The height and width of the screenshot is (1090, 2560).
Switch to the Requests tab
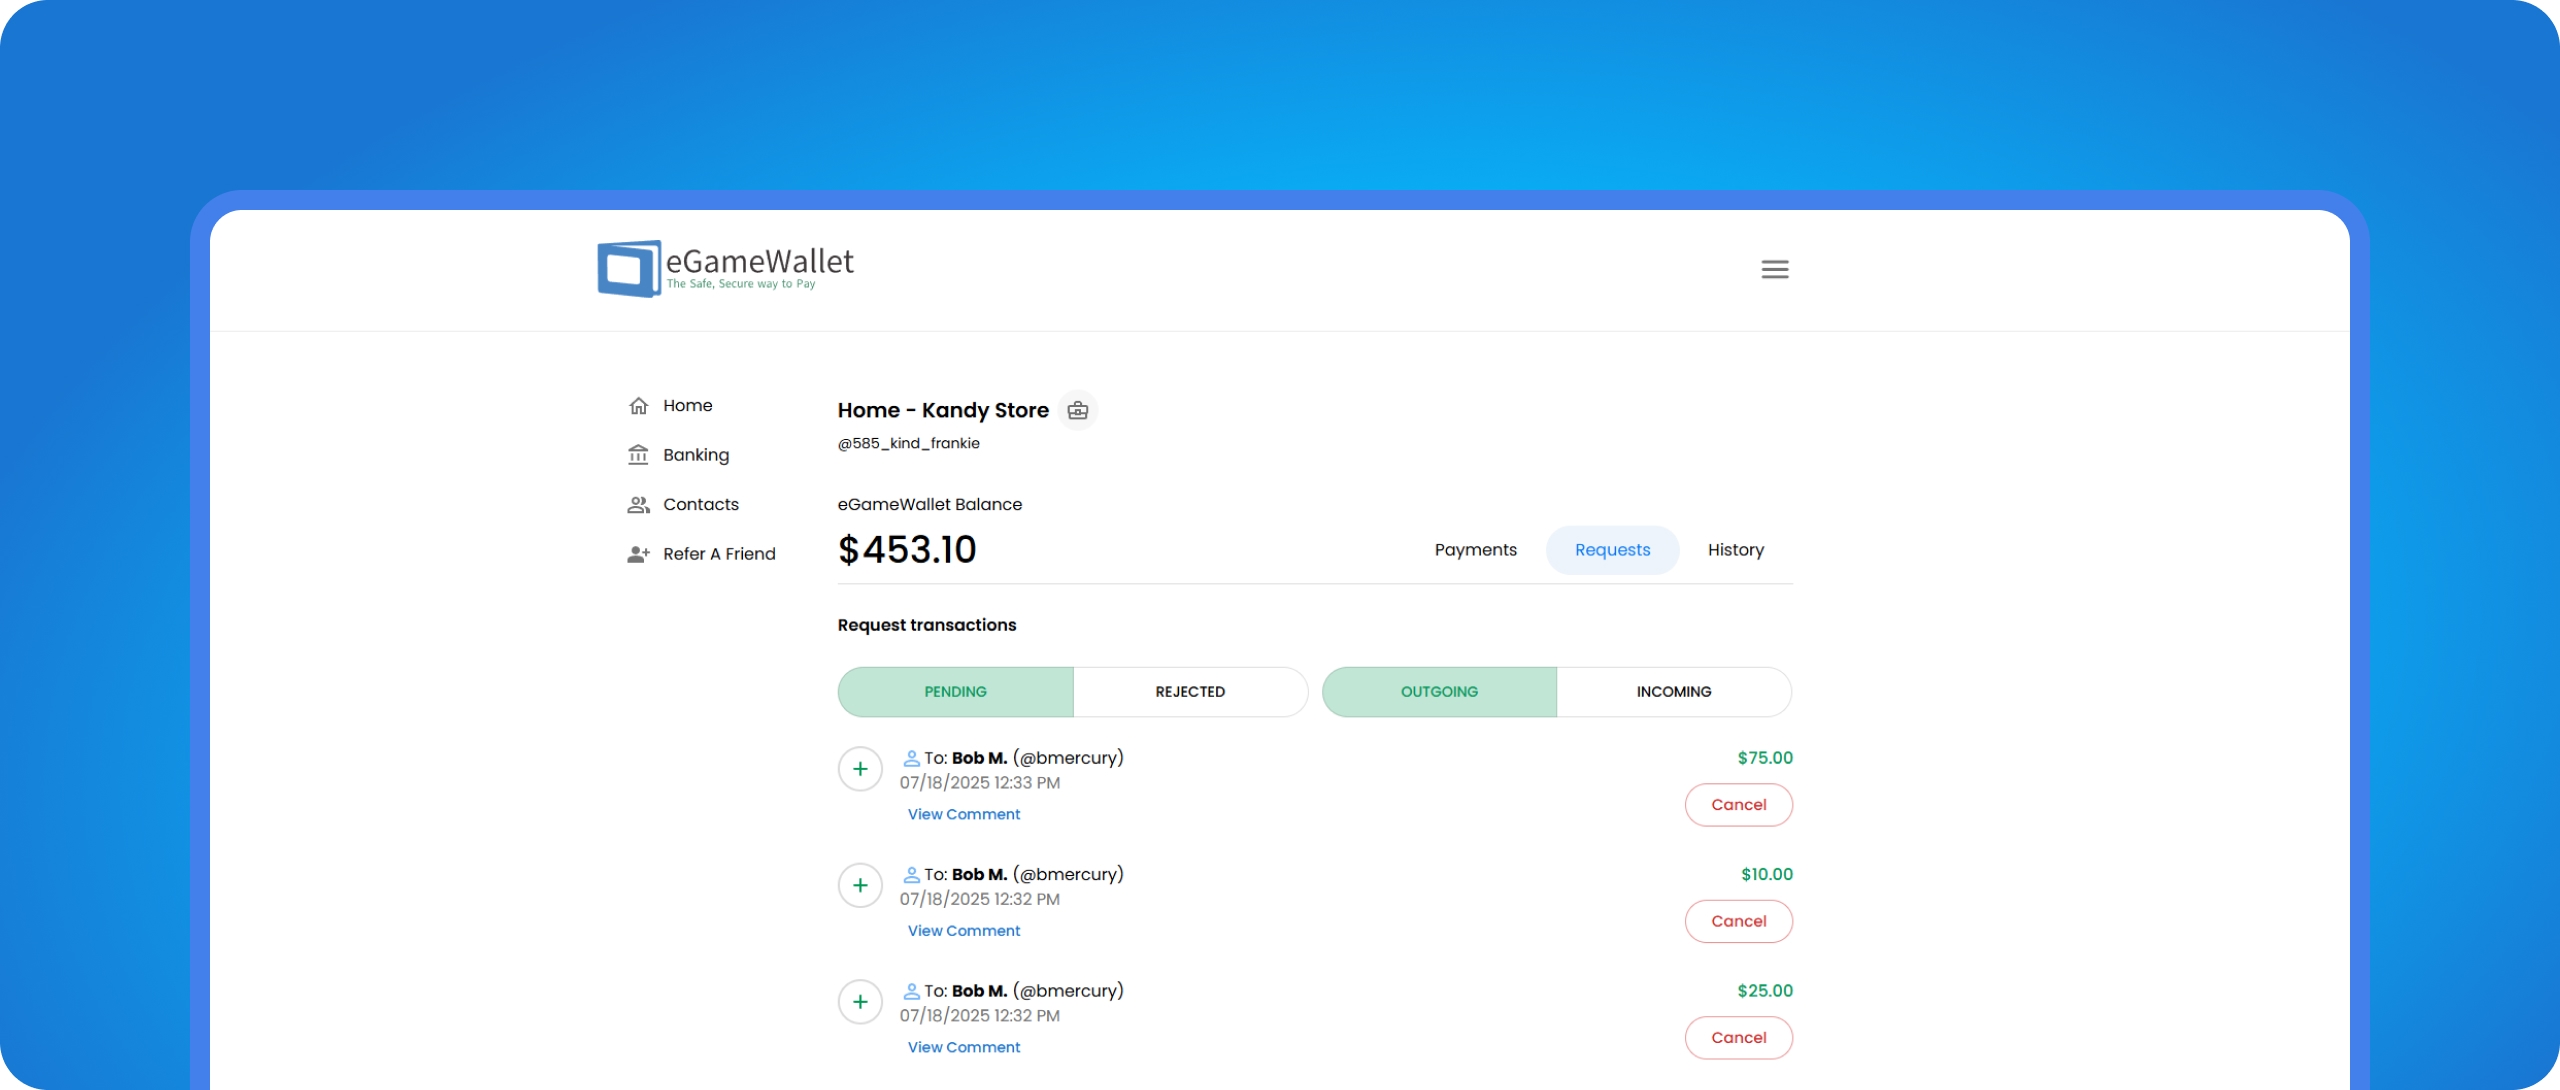pyautogui.click(x=1612, y=550)
